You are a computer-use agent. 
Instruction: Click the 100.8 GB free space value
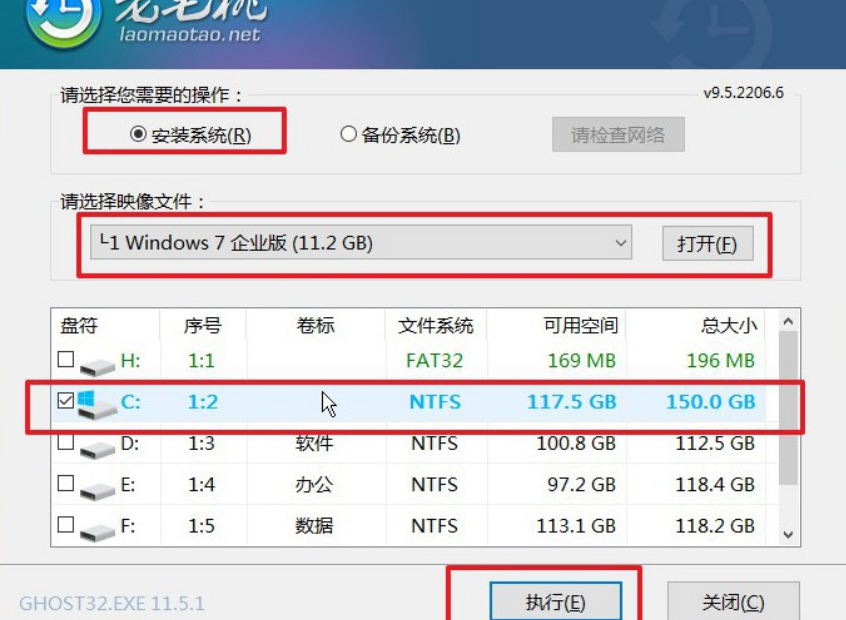pos(576,443)
